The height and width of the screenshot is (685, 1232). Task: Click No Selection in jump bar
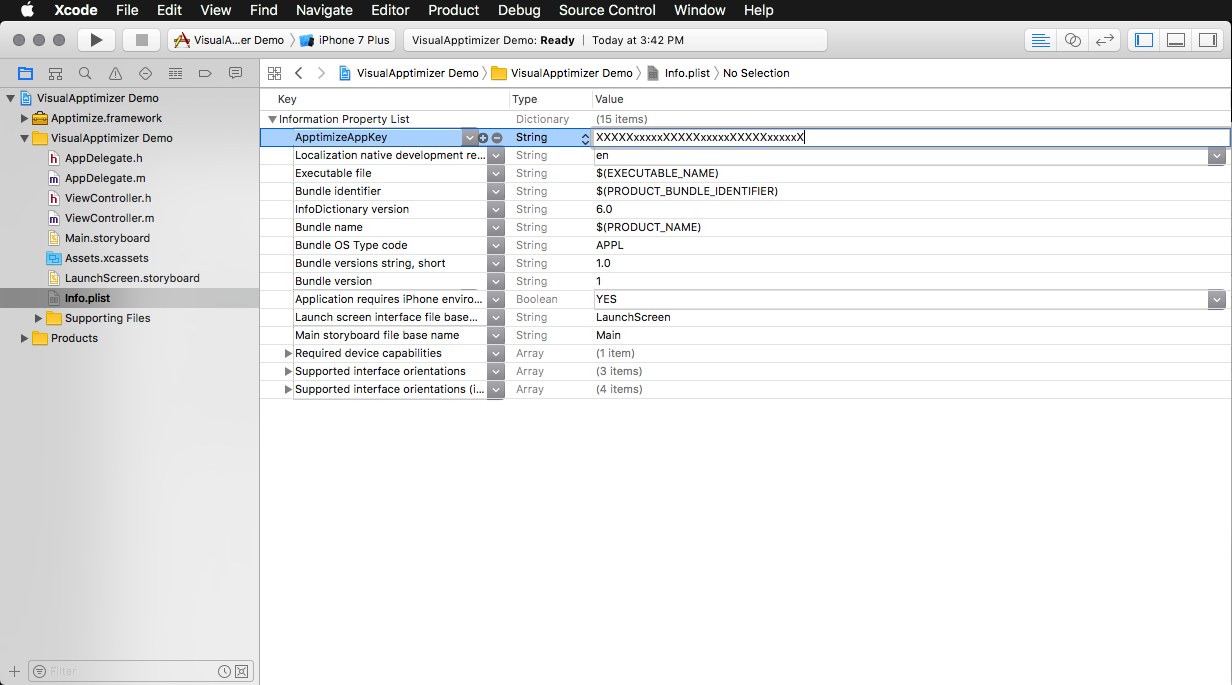point(756,73)
